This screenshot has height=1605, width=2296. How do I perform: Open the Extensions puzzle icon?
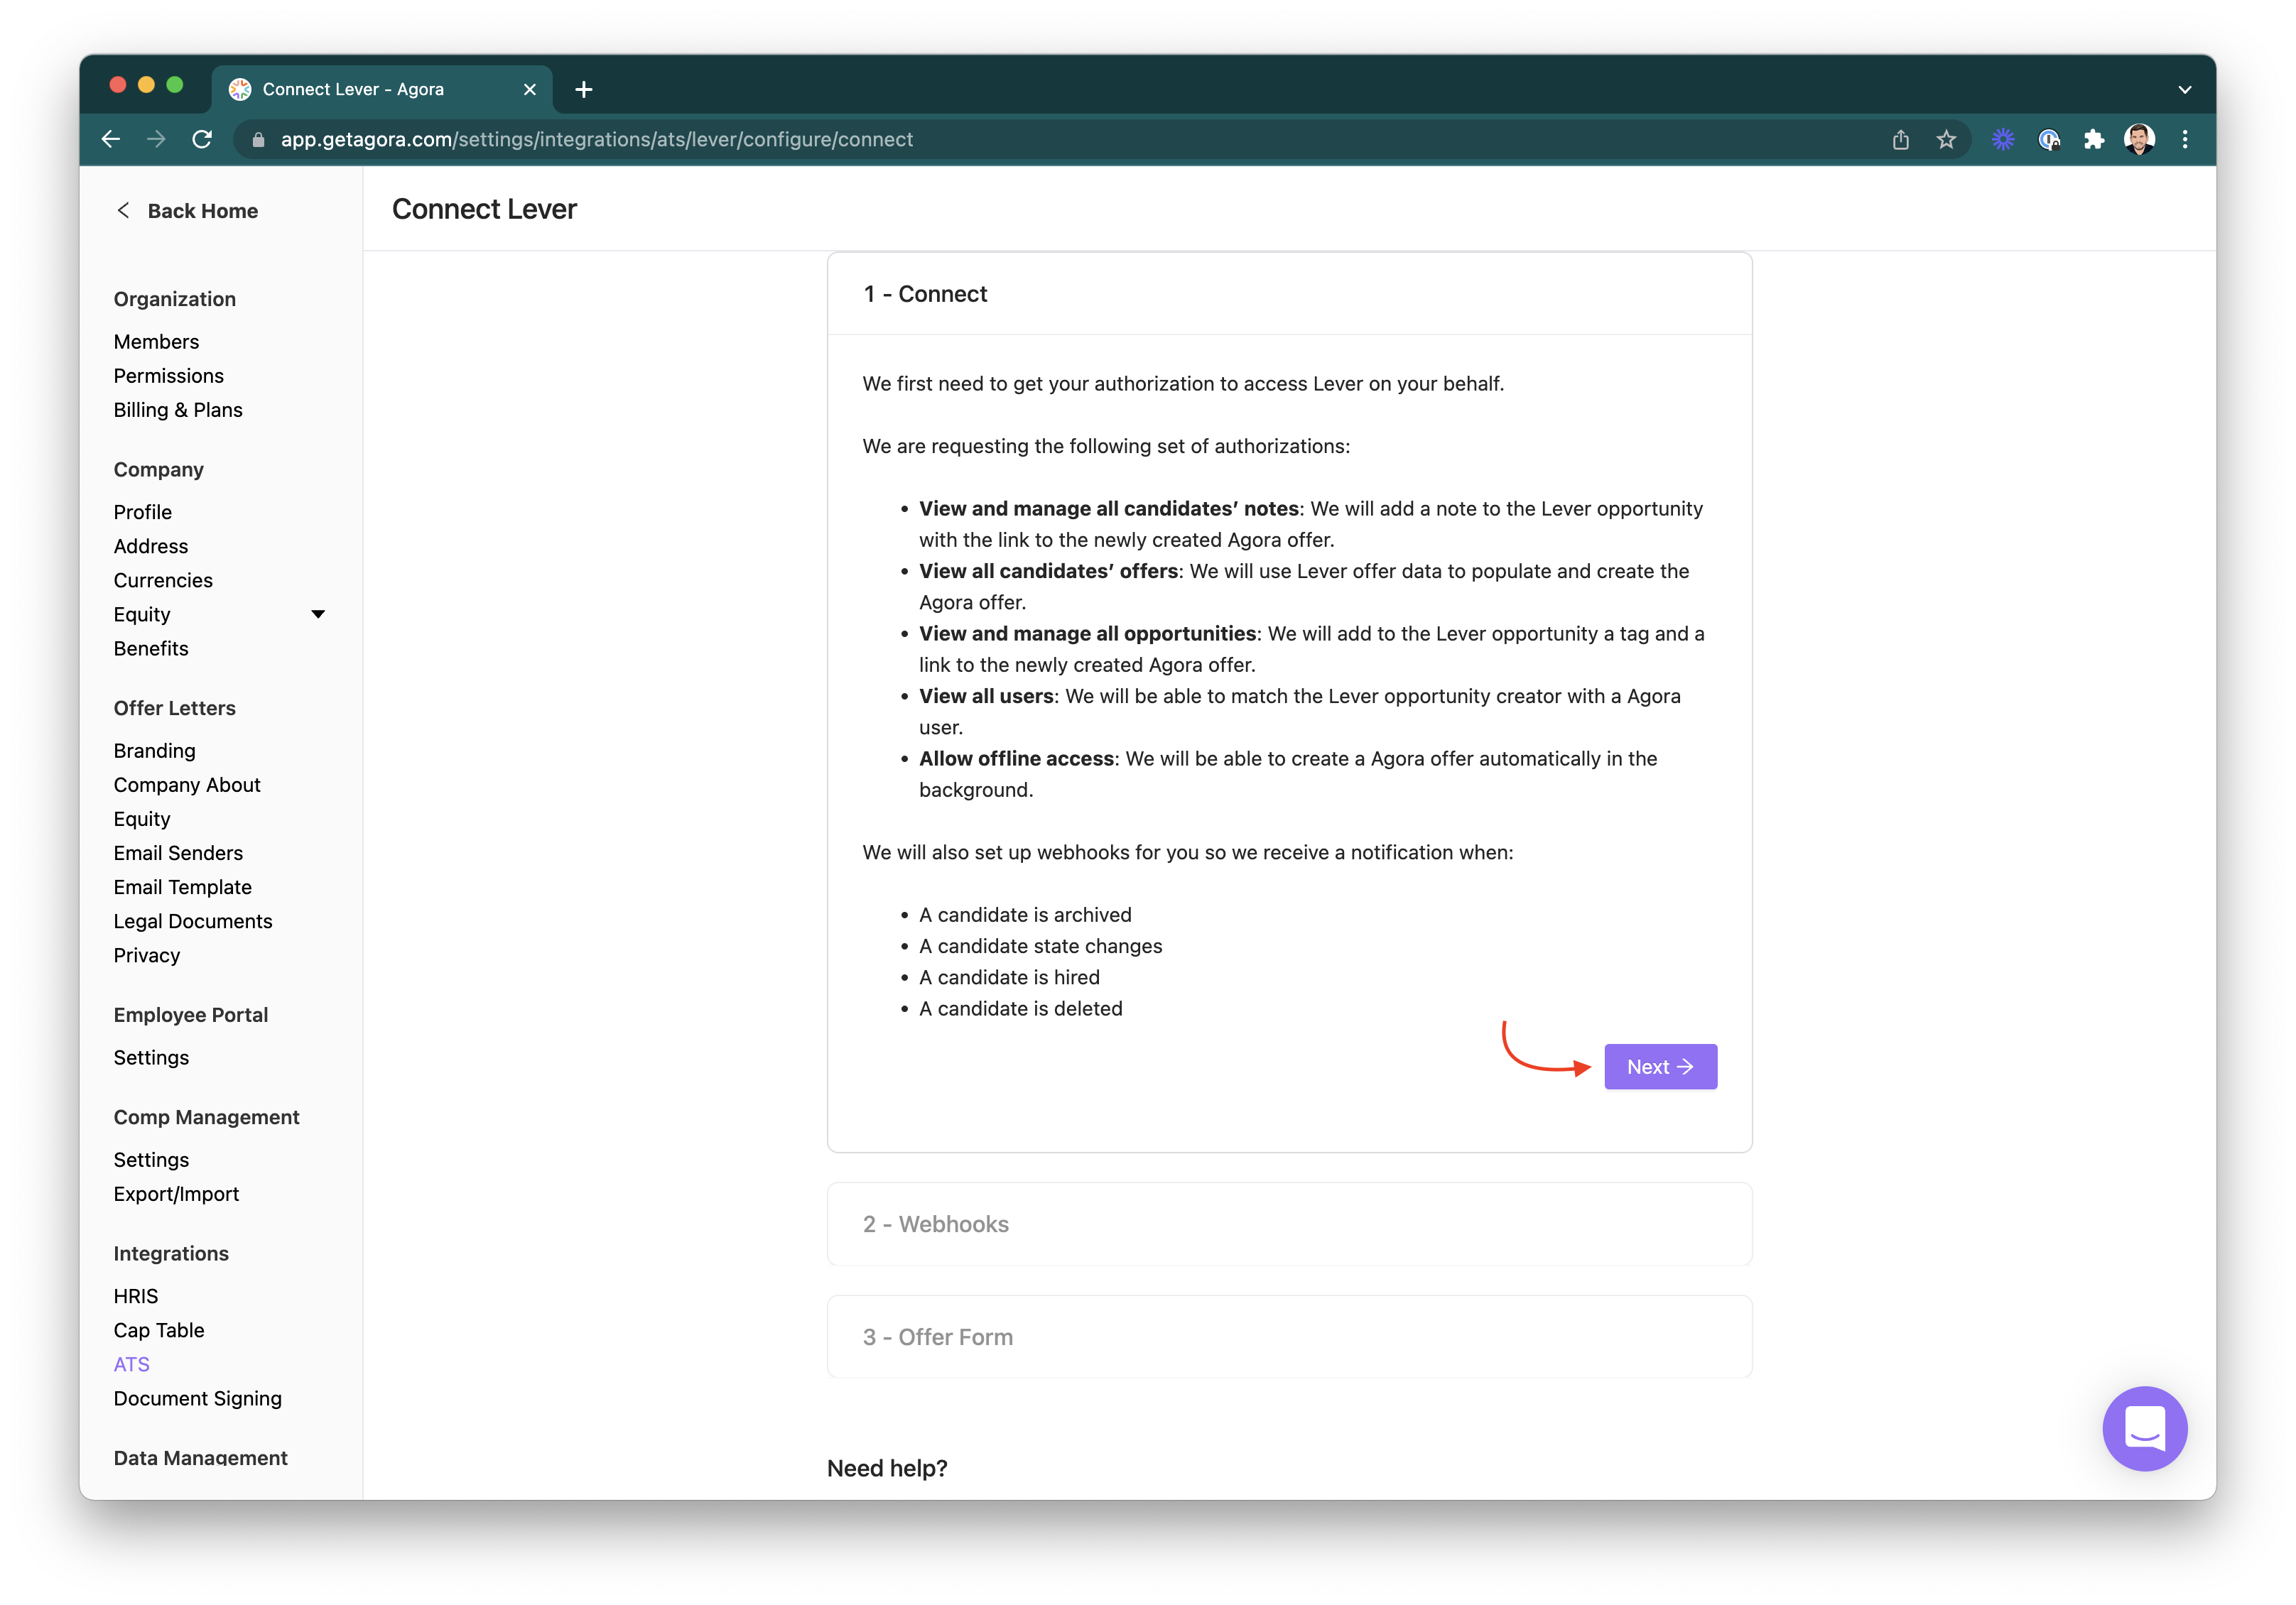click(x=2094, y=140)
